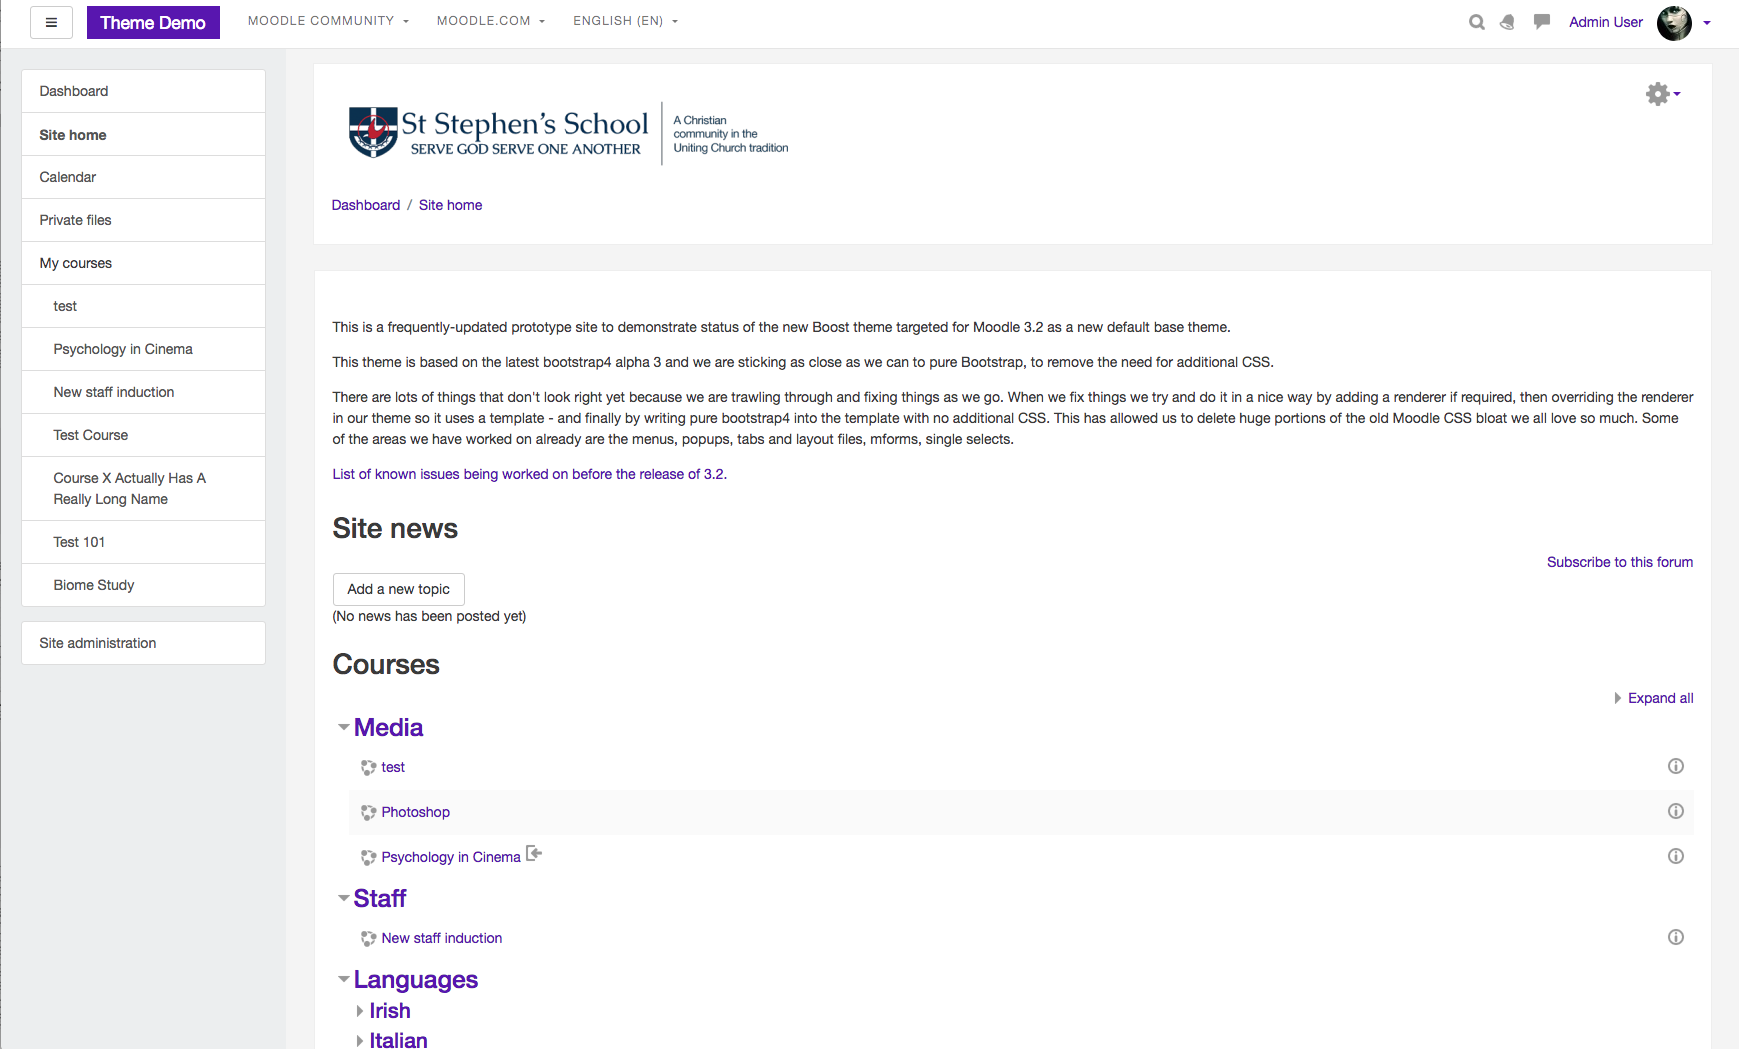The width and height of the screenshot is (1739, 1049).
Task: Expand the Italian subcategory
Action: pos(360,1040)
